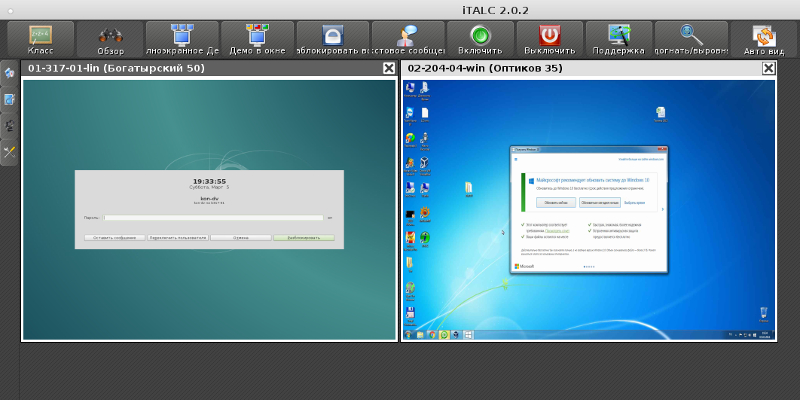The width and height of the screenshot is (800, 400).
Task: Send a text message to students
Action: (408, 39)
